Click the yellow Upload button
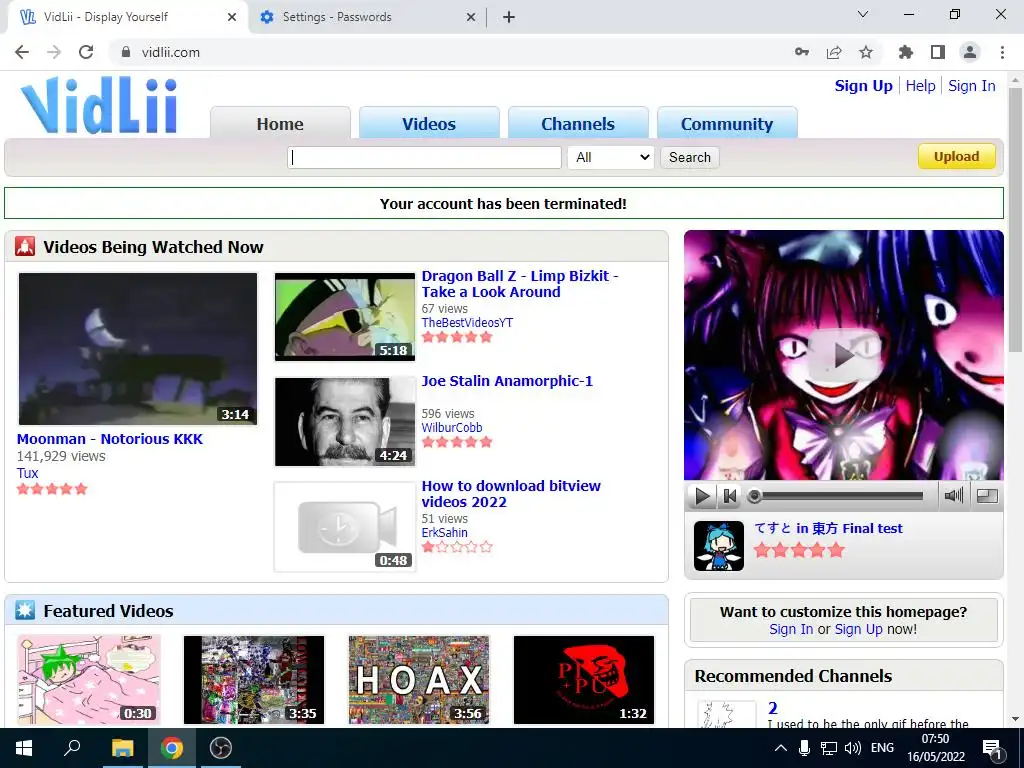Image resolution: width=1024 pixels, height=768 pixels. [x=957, y=157]
